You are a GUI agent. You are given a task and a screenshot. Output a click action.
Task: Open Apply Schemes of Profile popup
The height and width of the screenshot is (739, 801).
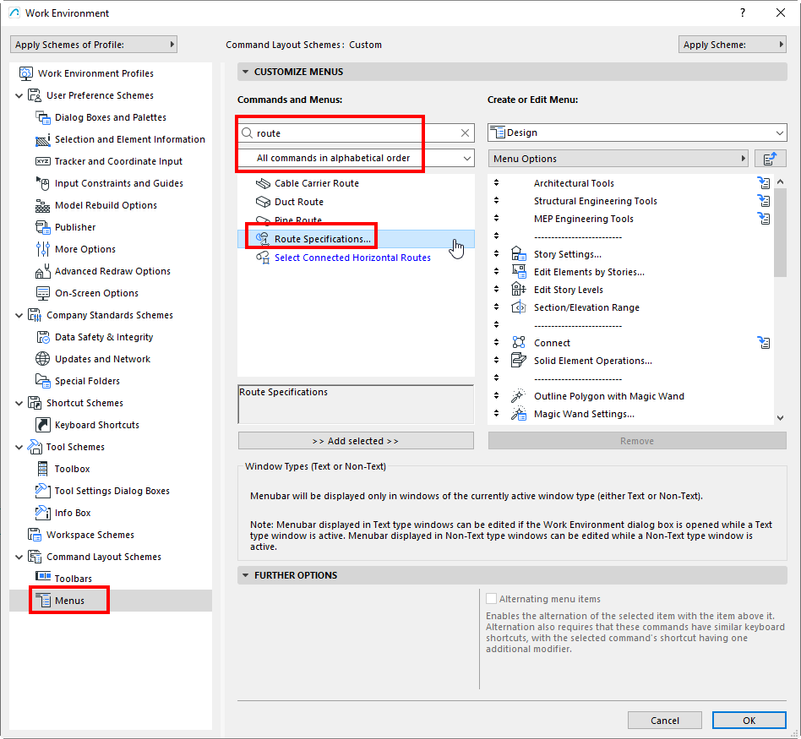click(93, 44)
